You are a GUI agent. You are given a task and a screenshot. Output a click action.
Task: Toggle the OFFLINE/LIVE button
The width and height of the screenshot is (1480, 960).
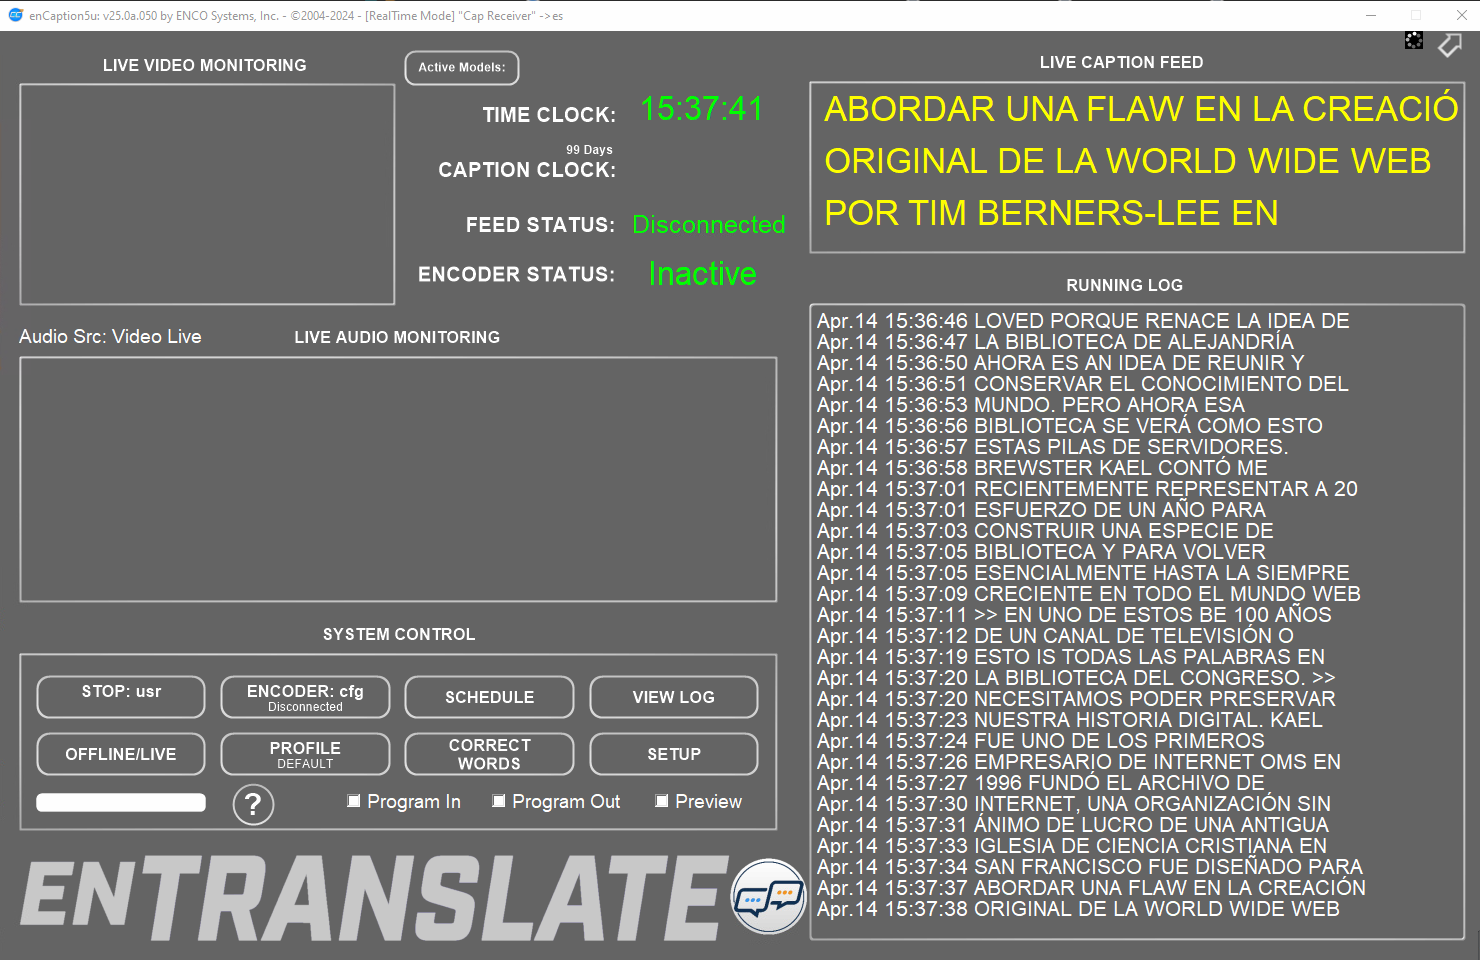121,754
